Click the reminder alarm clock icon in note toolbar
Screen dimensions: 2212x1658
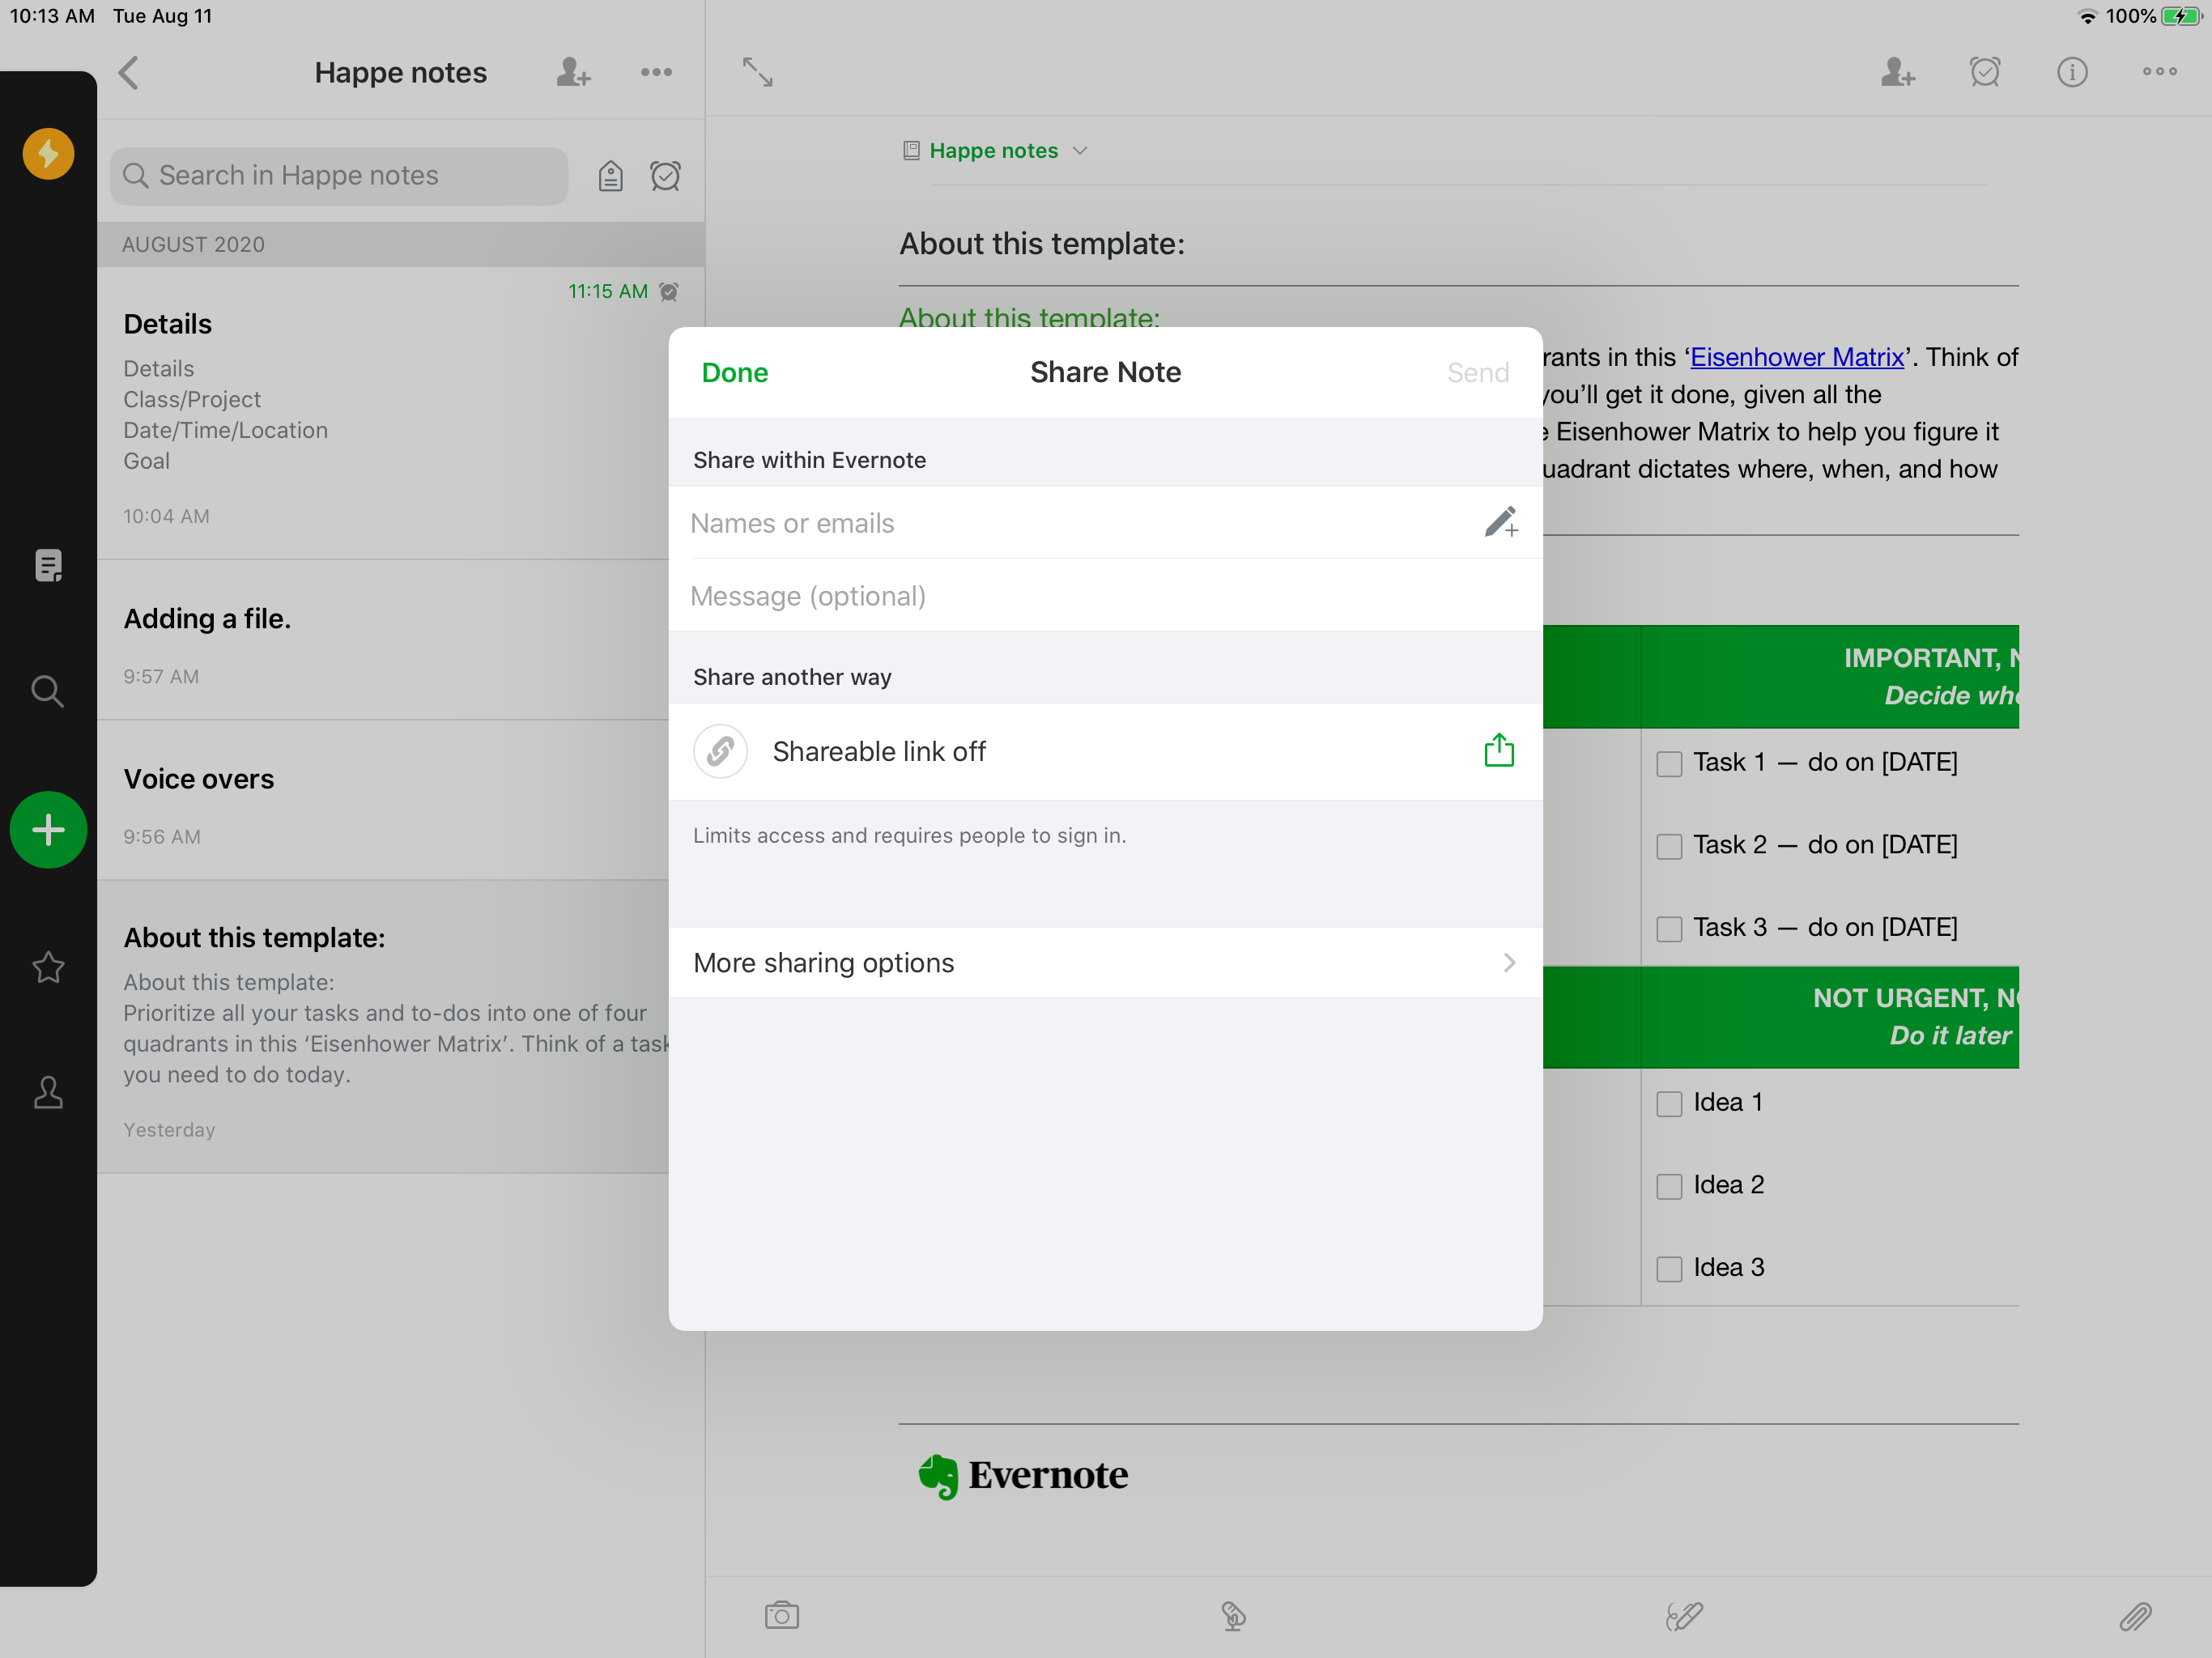[1984, 72]
